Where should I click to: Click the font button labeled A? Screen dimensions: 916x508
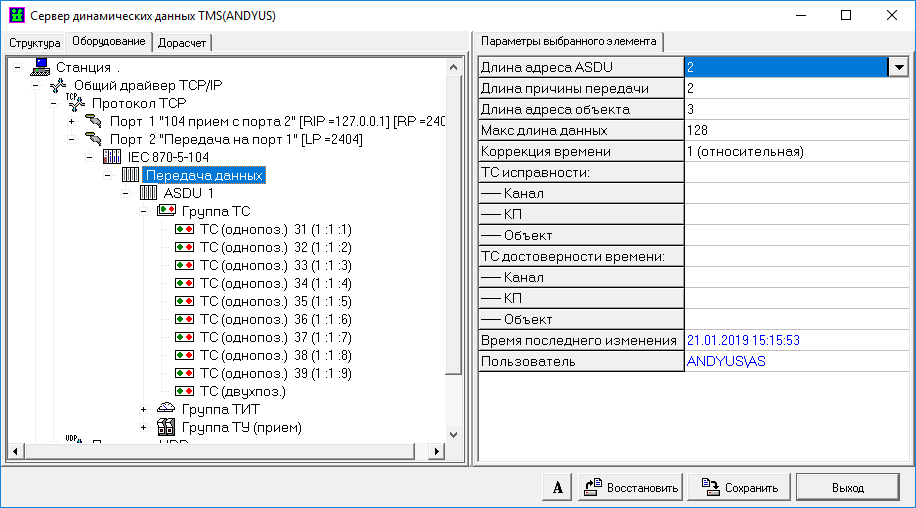tap(557, 488)
